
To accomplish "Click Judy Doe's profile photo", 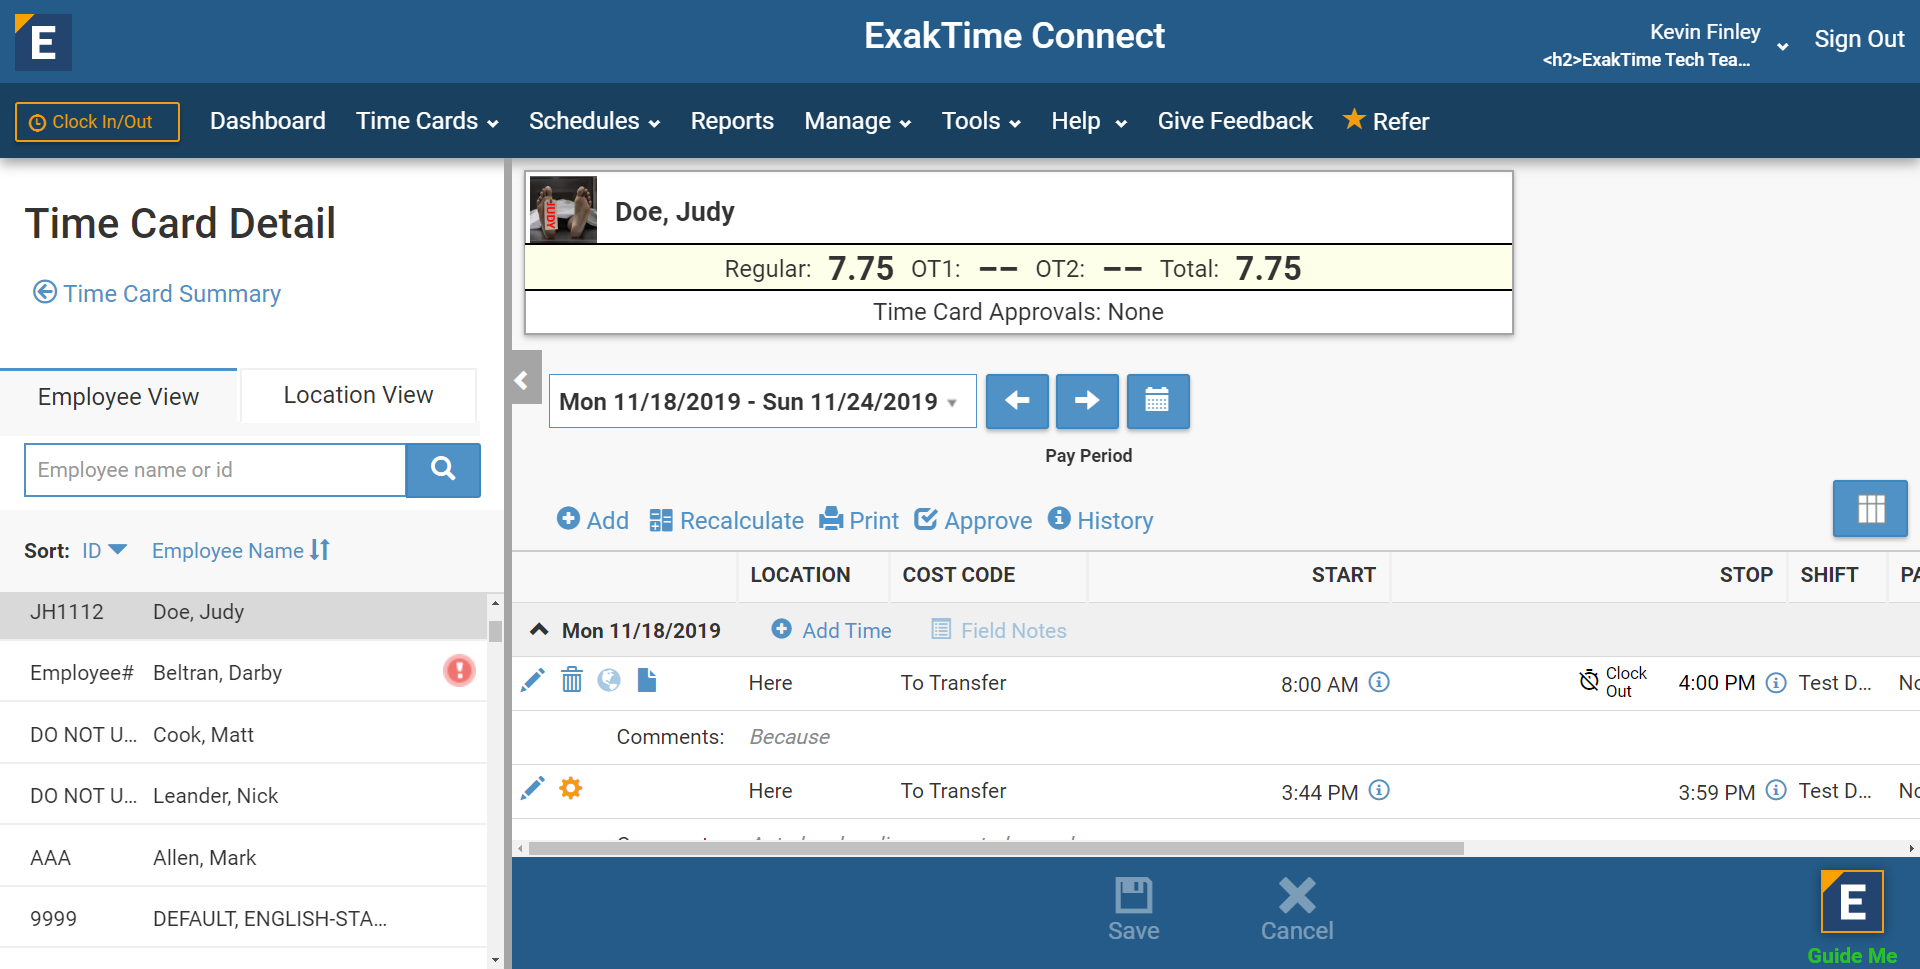I will click(563, 210).
